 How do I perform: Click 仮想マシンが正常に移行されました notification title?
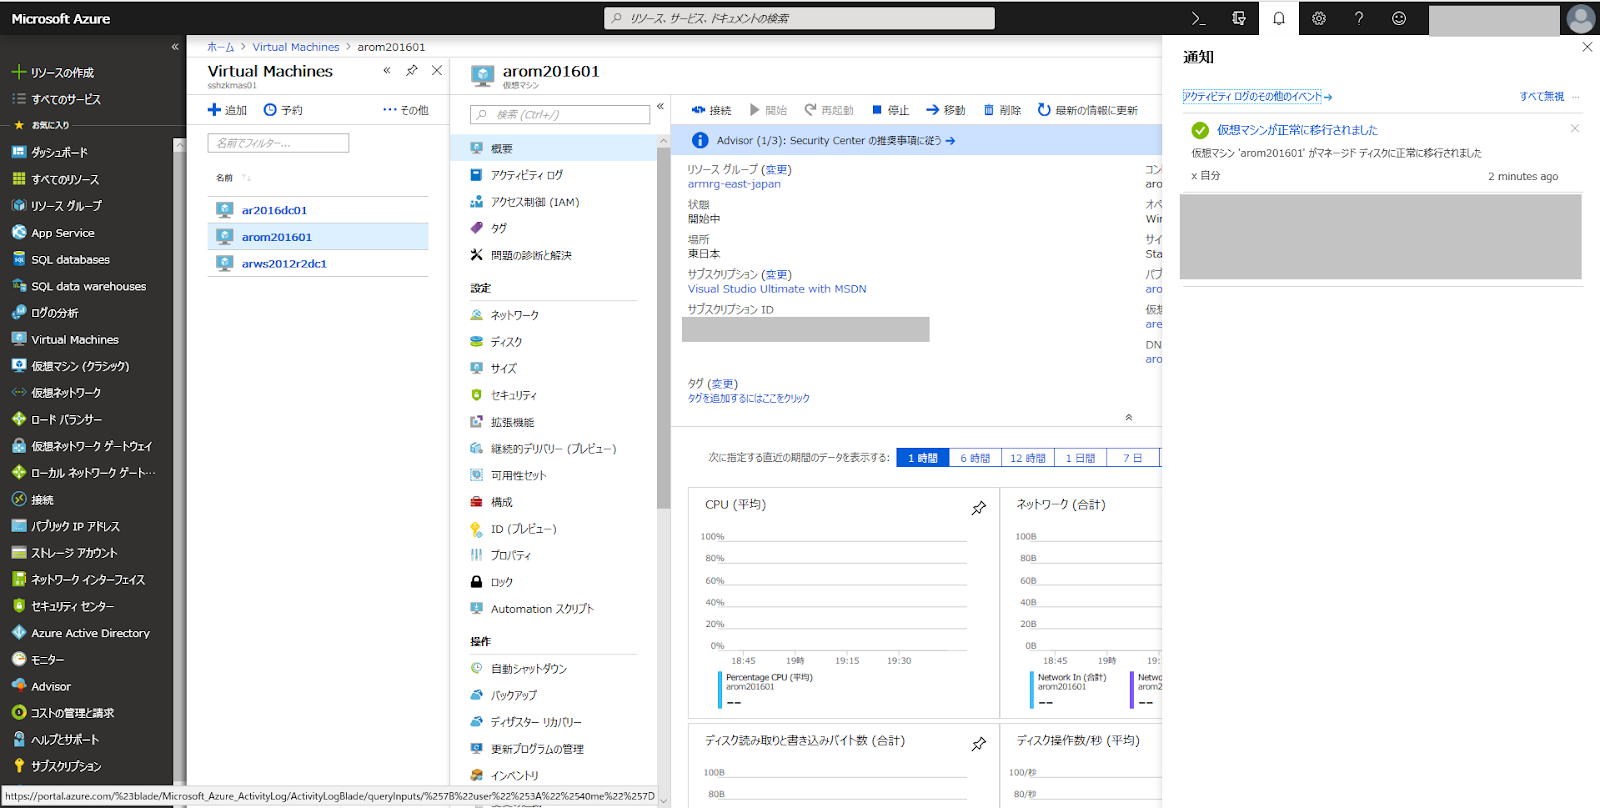pyautogui.click(x=1297, y=130)
